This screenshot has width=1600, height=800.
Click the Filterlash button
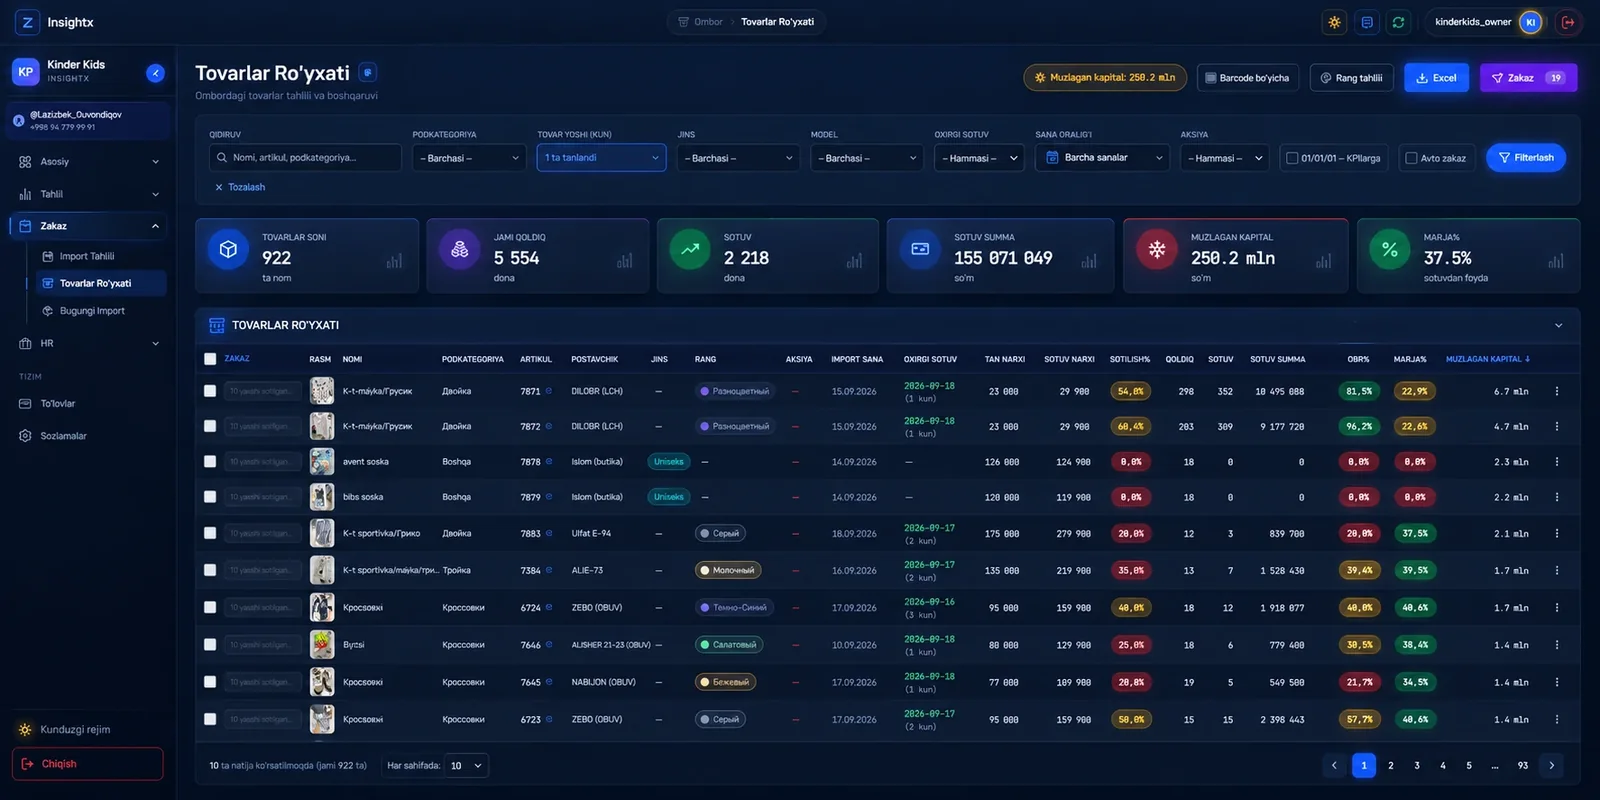1526,158
